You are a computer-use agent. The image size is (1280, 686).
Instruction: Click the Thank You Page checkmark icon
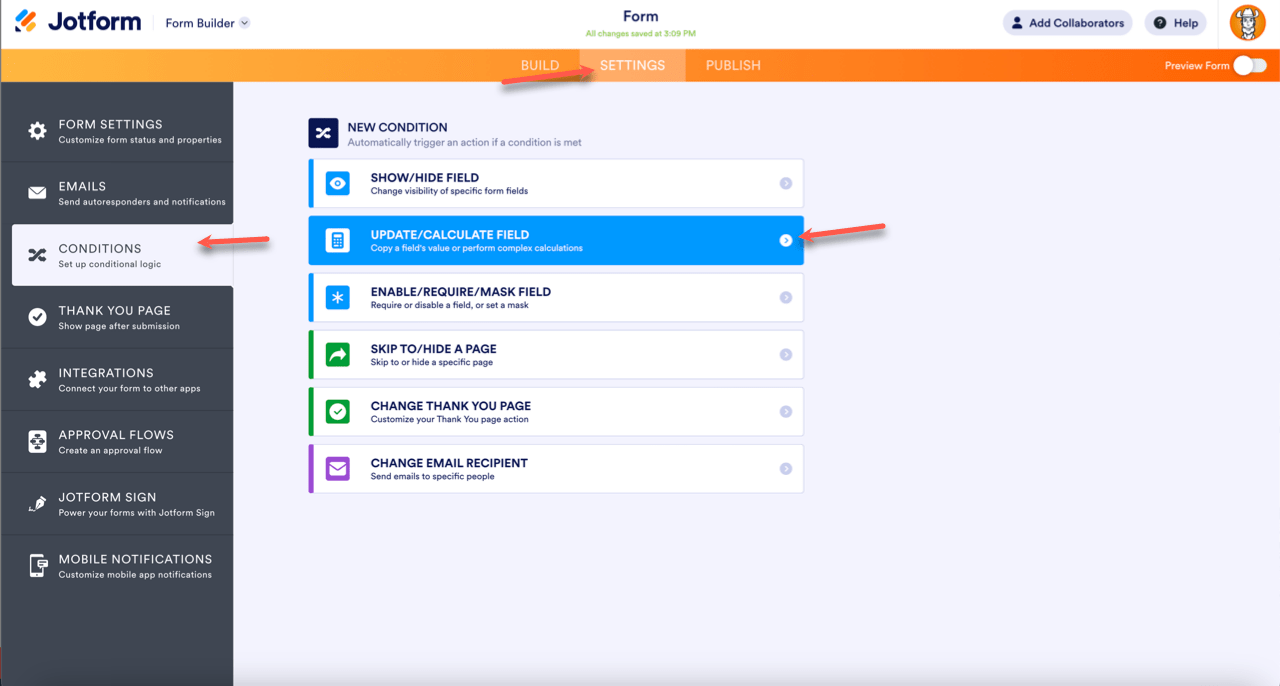click(x=37, y=317)
